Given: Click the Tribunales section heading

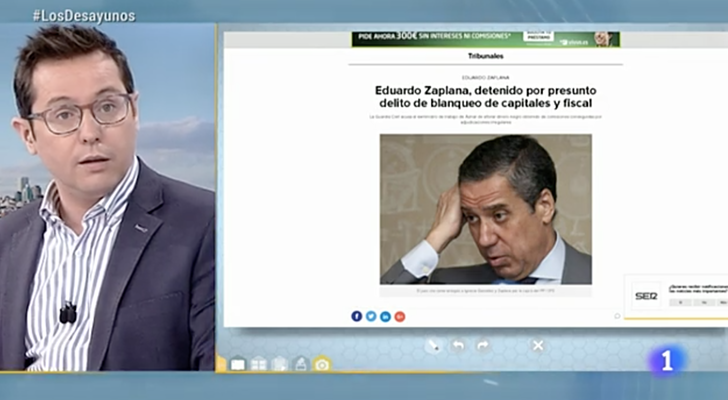Looking at the screenshot, I should coord(486,56).
